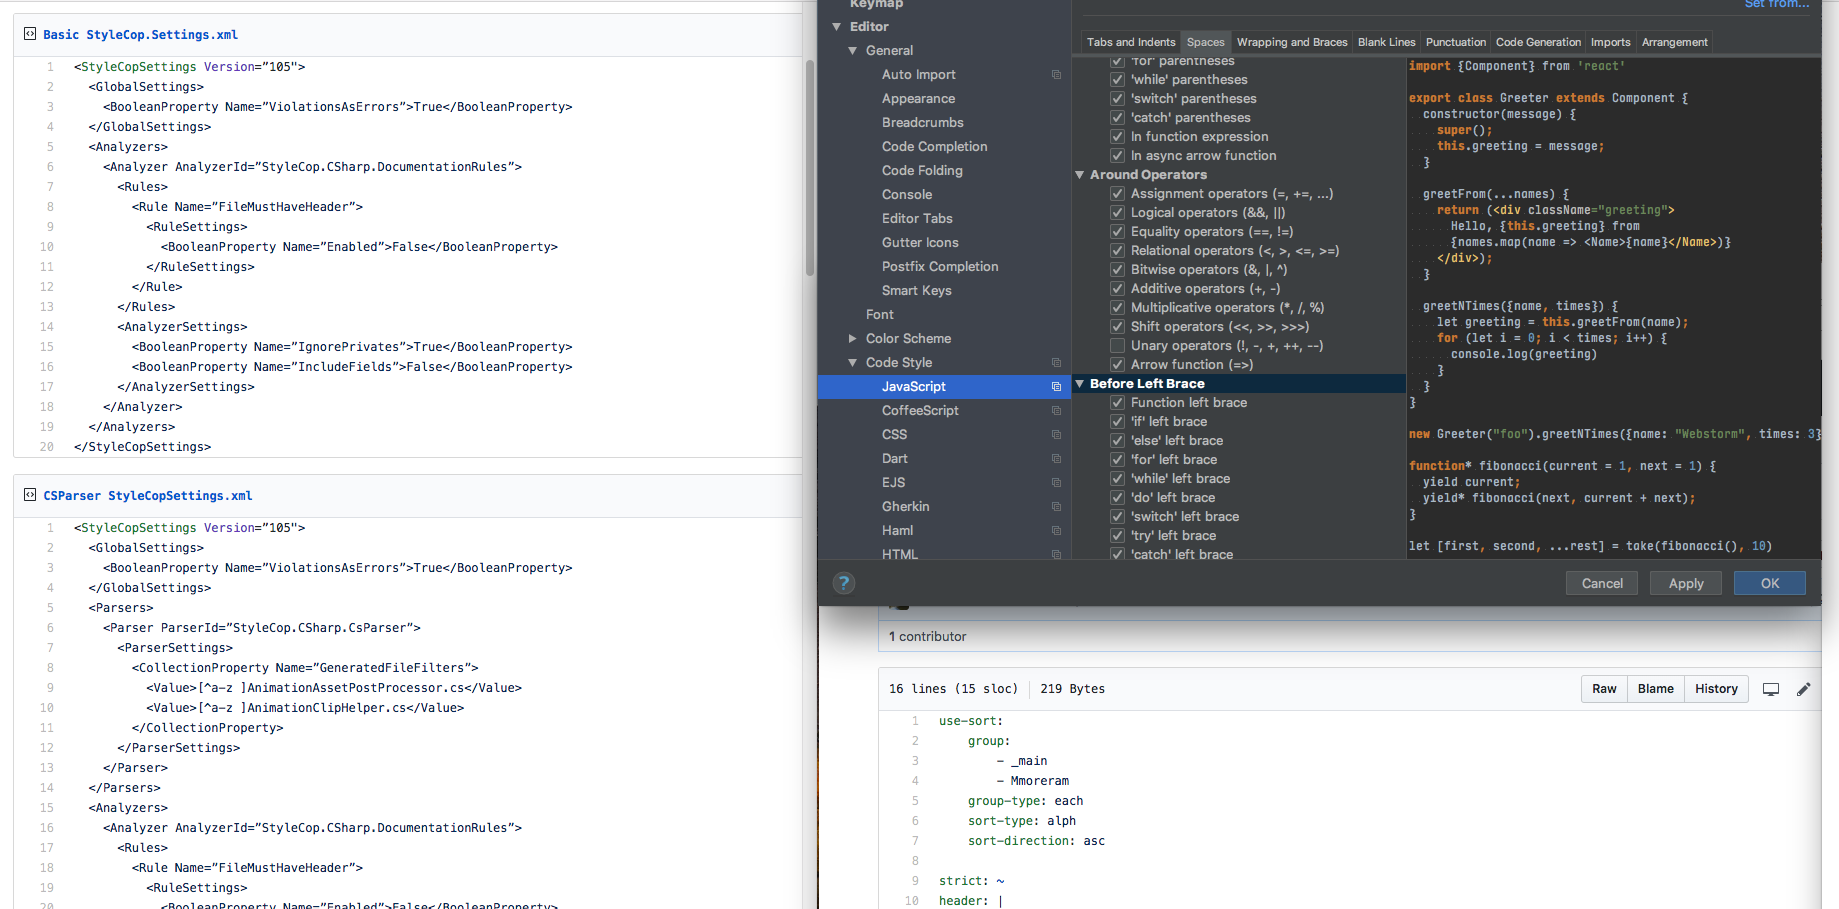1839x909 pixels.
Task: Toggle Arrow function (=>) checkbox
Action: [x=1118, y=365]
